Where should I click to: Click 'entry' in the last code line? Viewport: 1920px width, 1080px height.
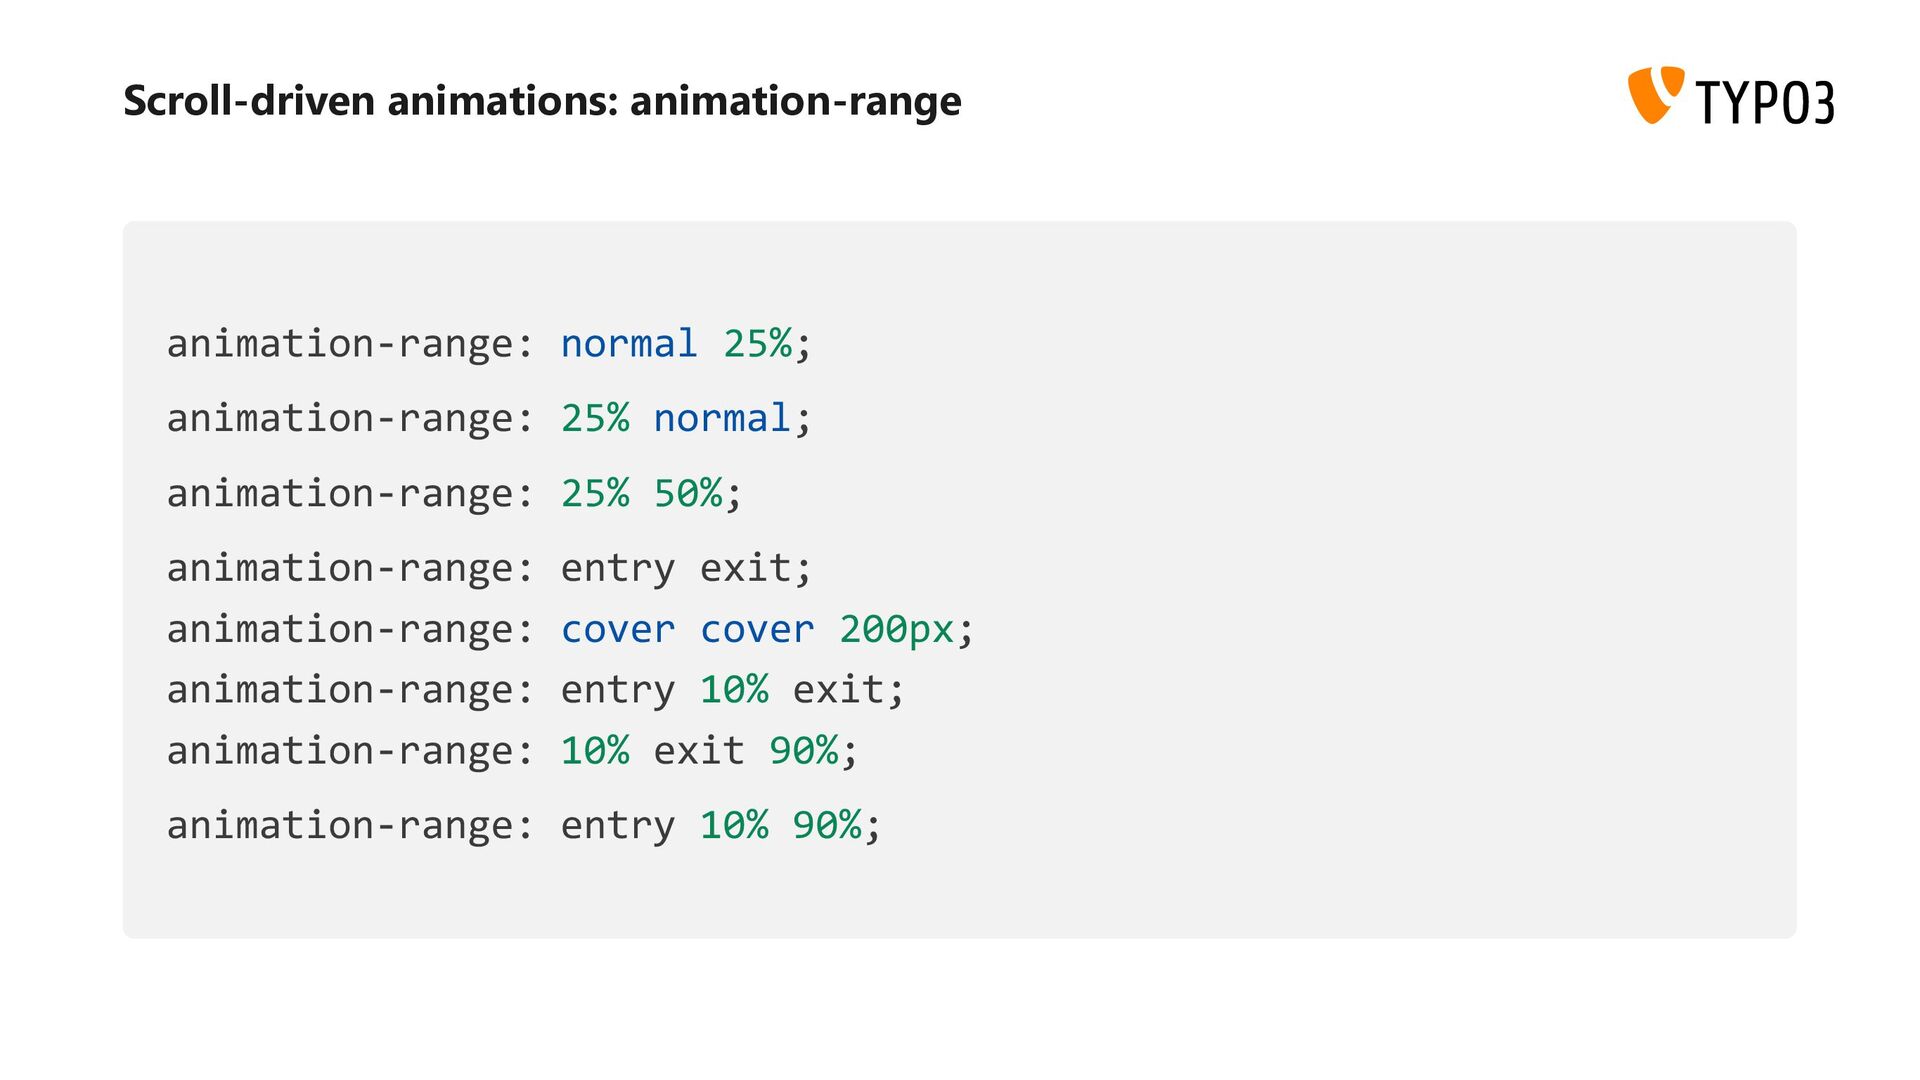[x=618, y=826]
